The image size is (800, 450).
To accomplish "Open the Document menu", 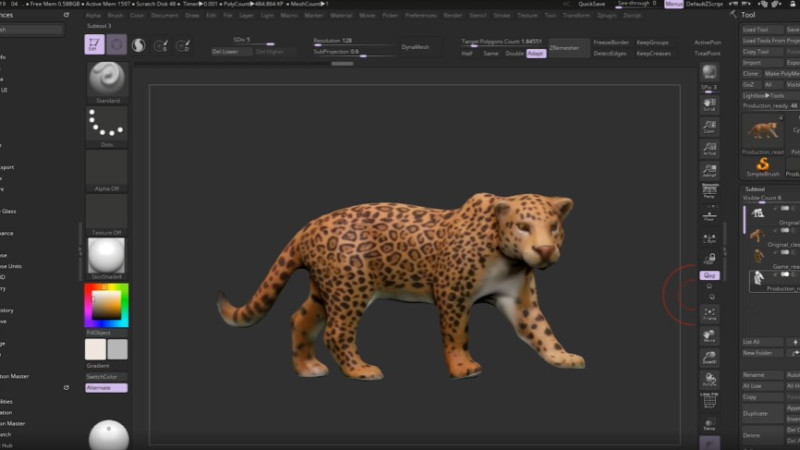I will [165, 15].
